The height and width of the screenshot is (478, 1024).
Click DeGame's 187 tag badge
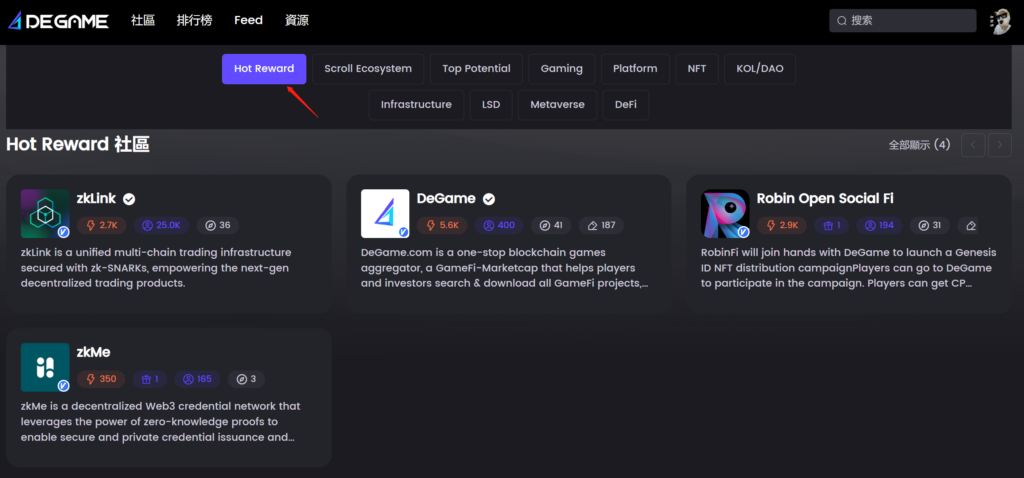(x=601, y=225)
